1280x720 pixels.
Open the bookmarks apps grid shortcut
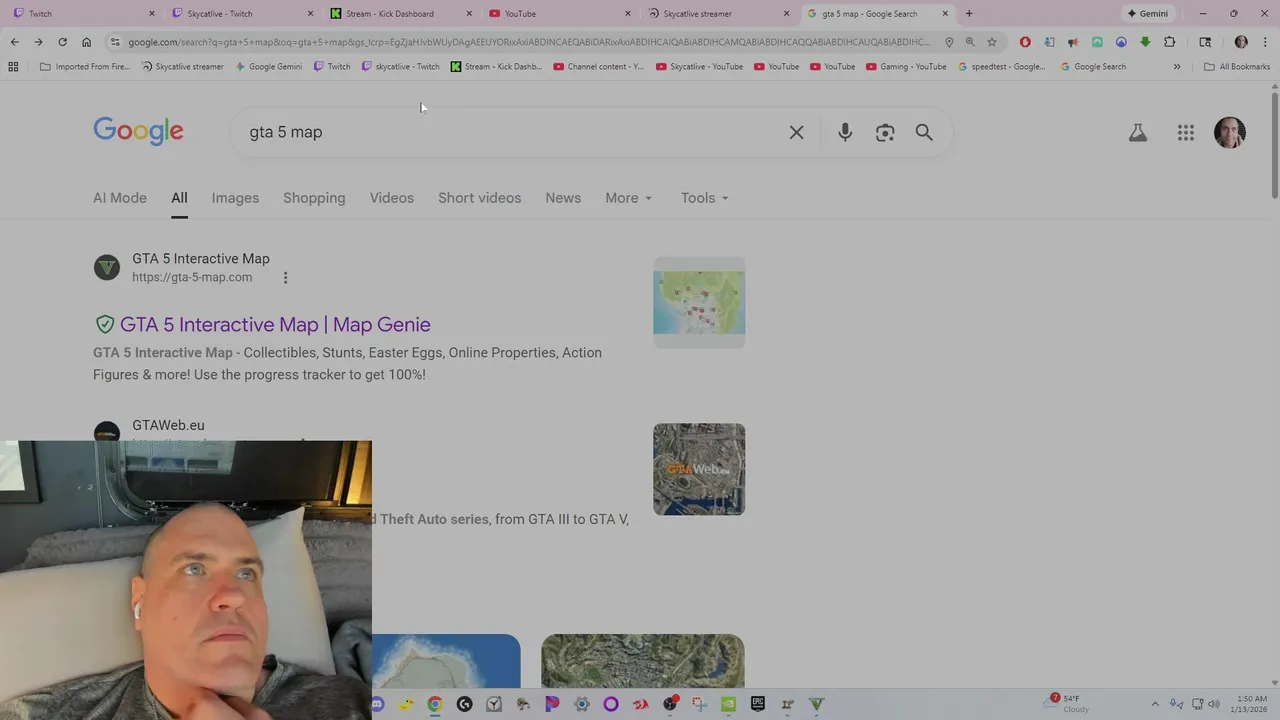point(13,67)
